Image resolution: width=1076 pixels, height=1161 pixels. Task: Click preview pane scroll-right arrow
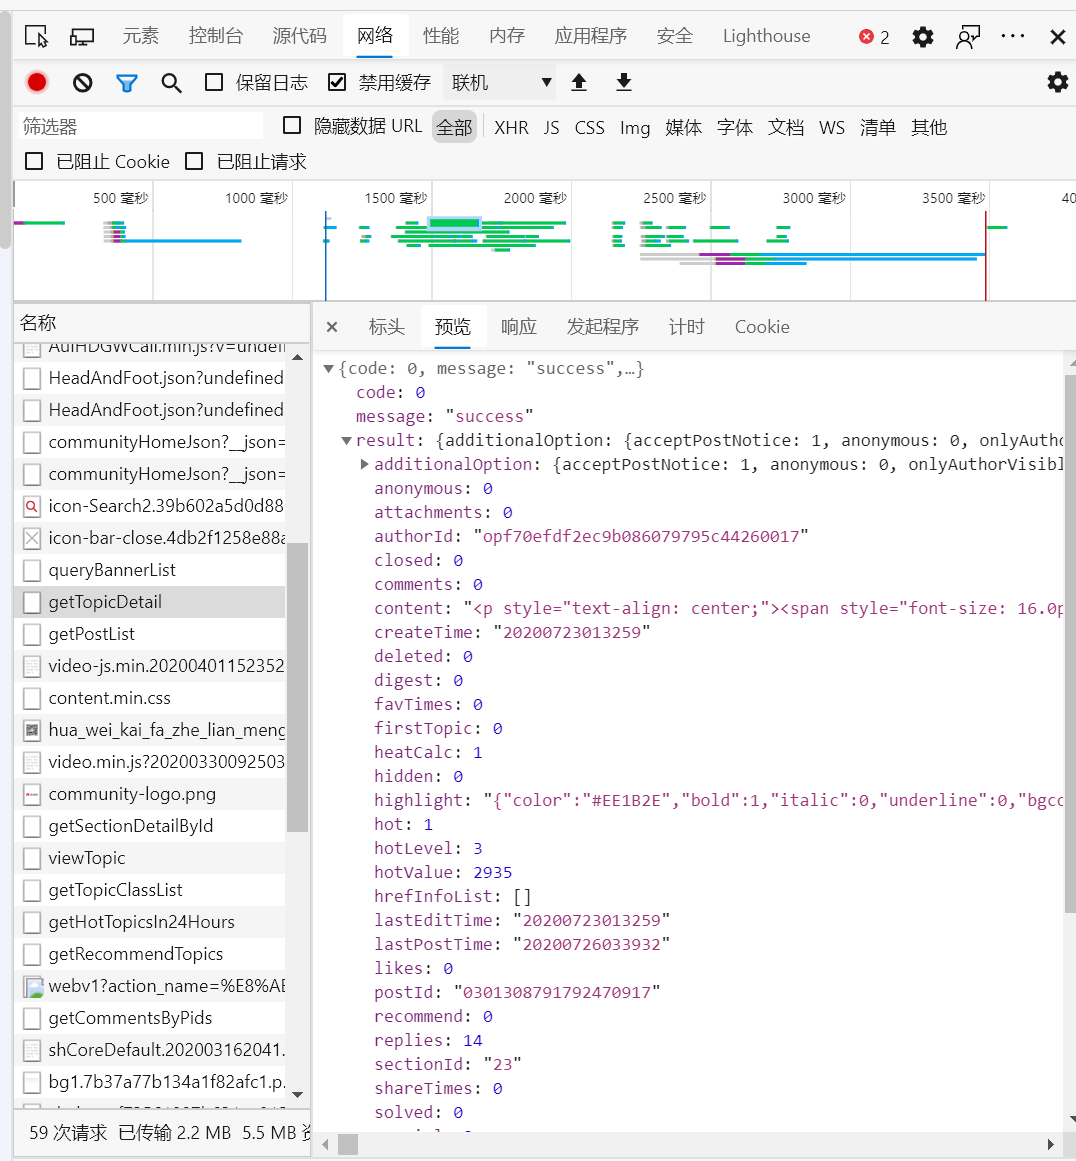(1051, 1144)
